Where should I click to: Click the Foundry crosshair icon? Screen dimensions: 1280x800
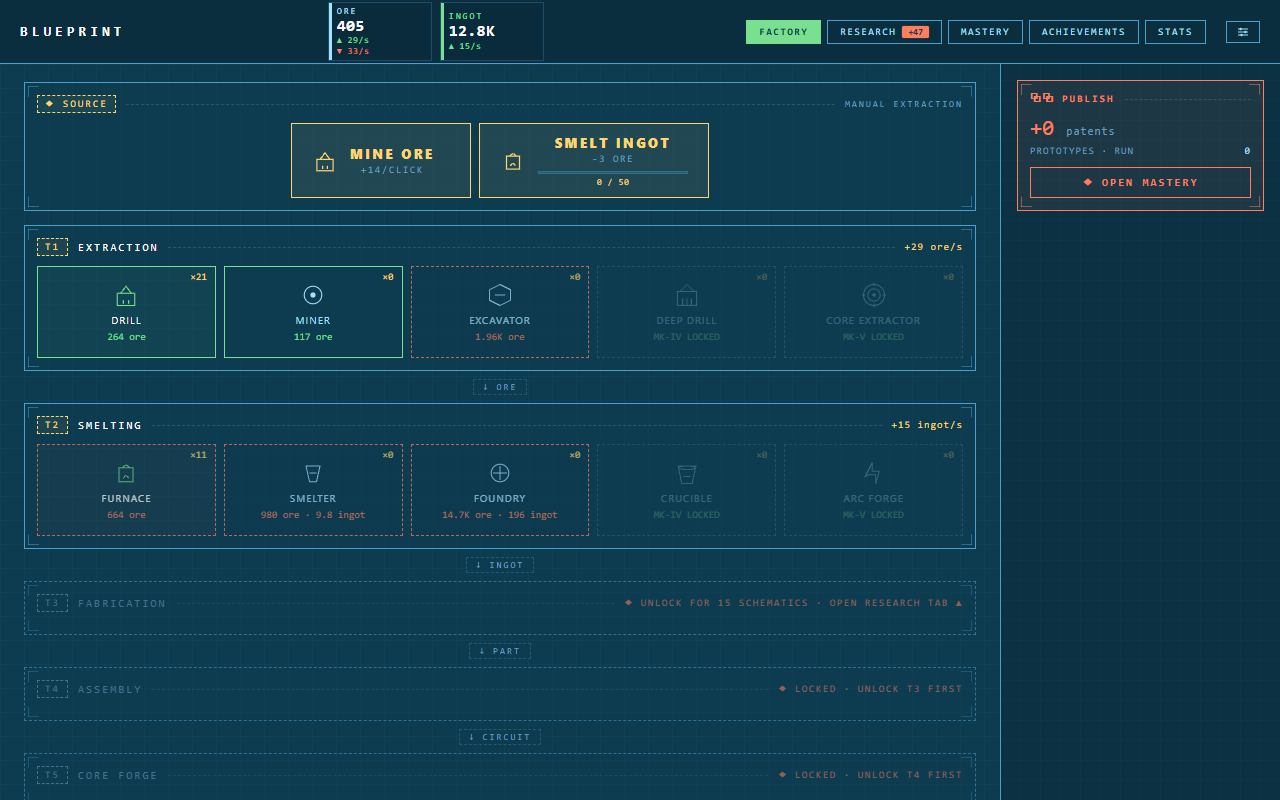(500, 473)
